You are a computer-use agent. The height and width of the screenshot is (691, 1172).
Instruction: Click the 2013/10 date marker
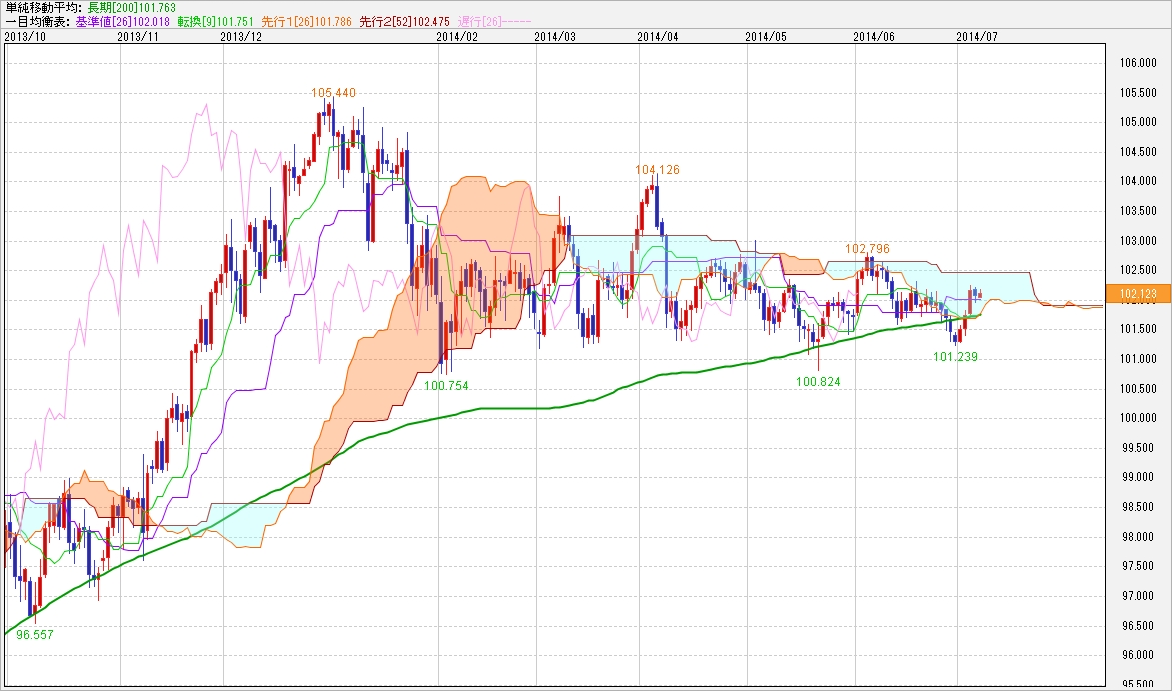[22, 36]
